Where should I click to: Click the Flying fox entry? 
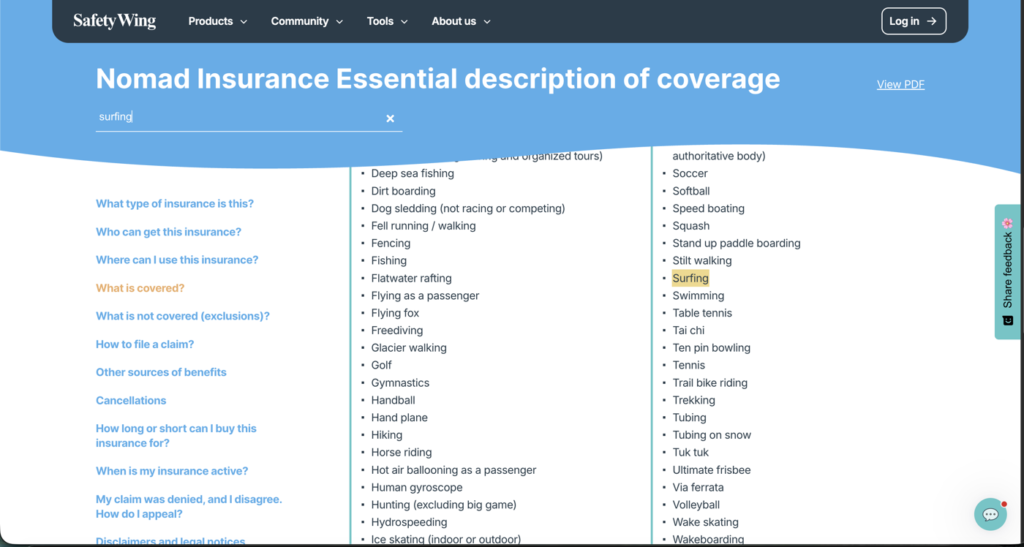[x=395, y=313]
